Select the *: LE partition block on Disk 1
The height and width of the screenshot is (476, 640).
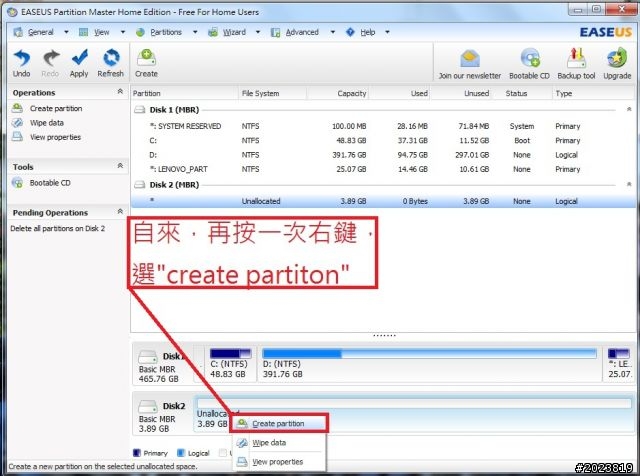point(619,363)
